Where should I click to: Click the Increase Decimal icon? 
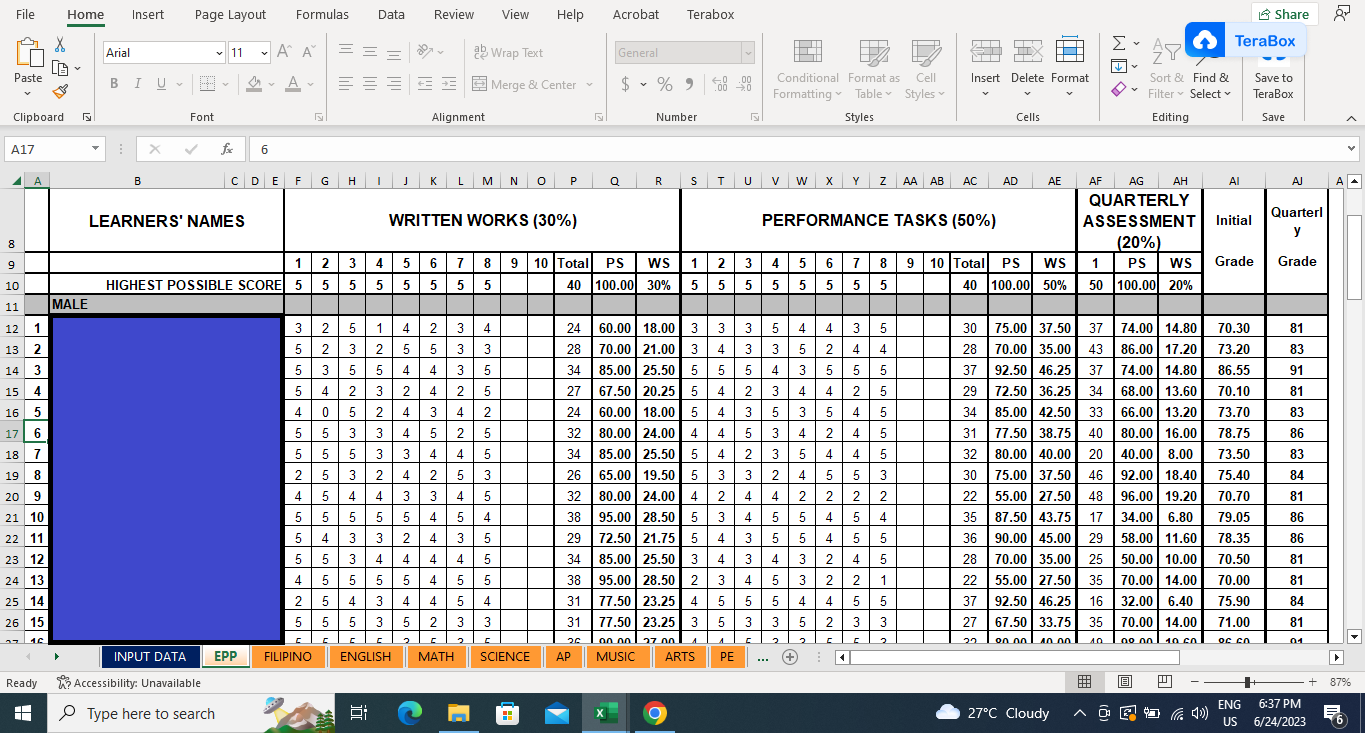(720, 85)
